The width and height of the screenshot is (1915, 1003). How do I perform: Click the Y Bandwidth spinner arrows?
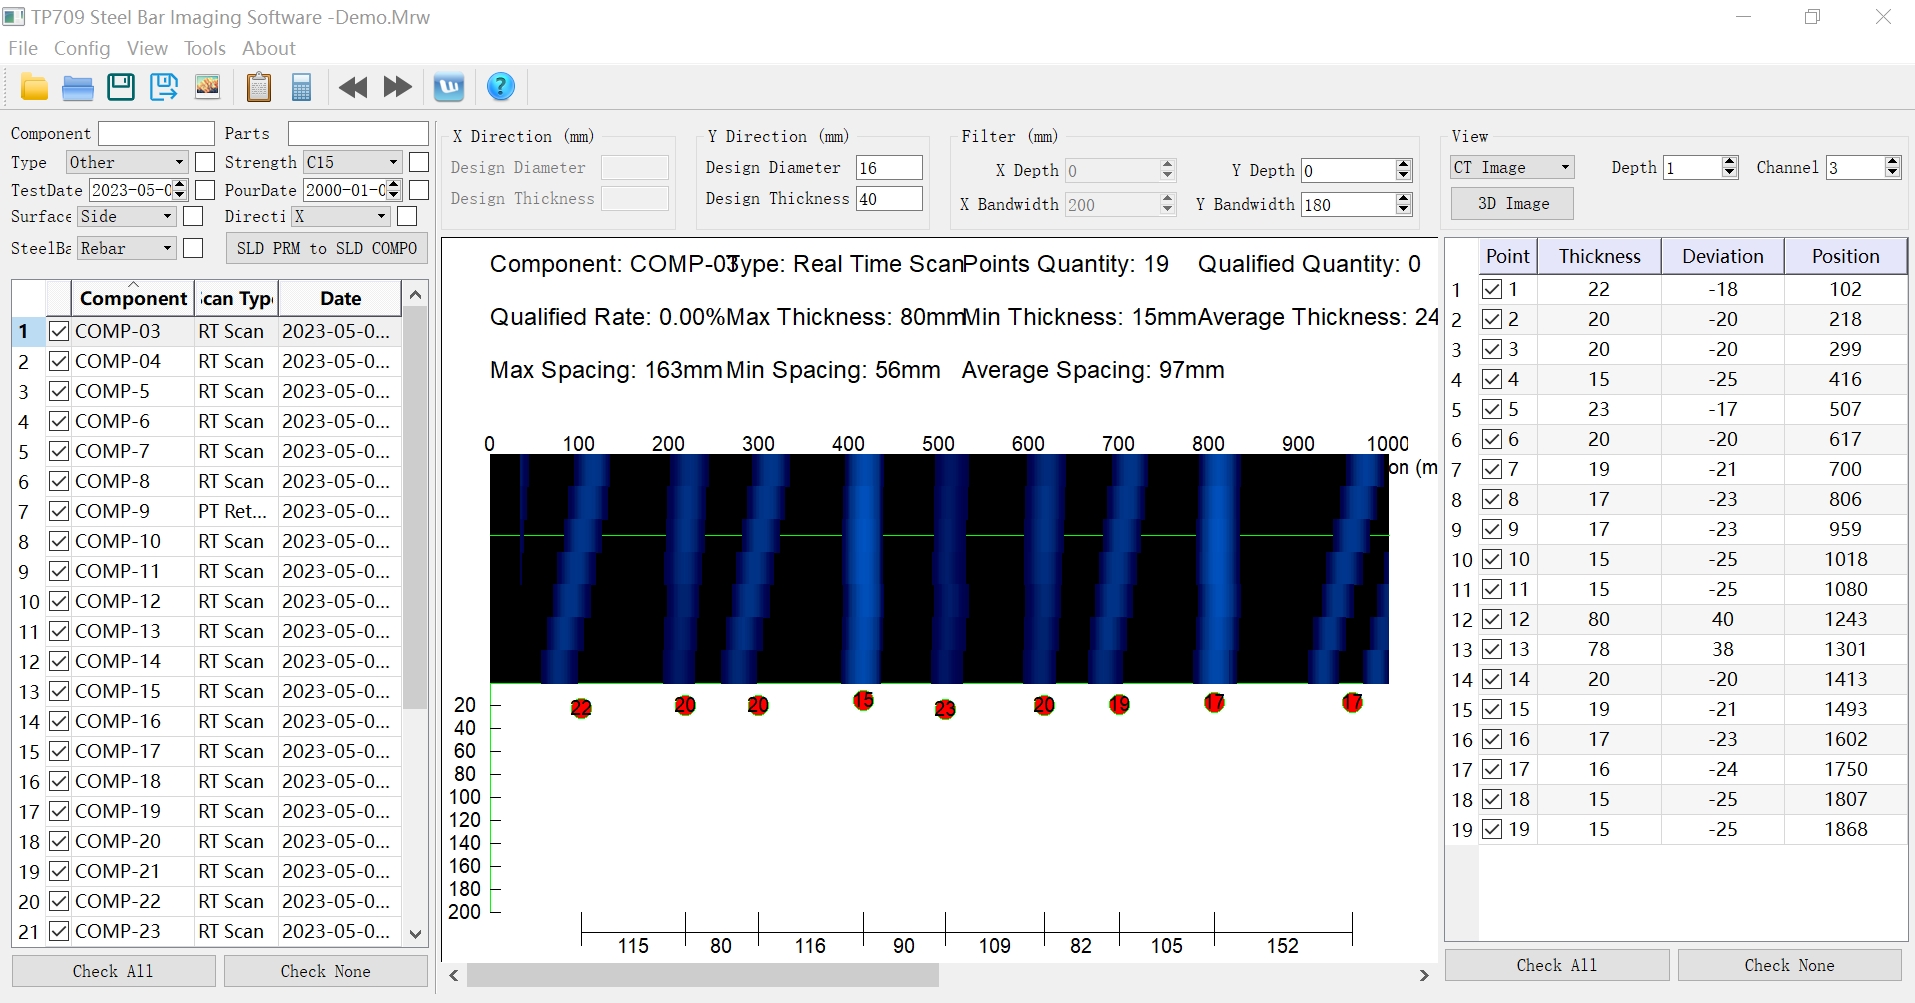[1403, 204]
